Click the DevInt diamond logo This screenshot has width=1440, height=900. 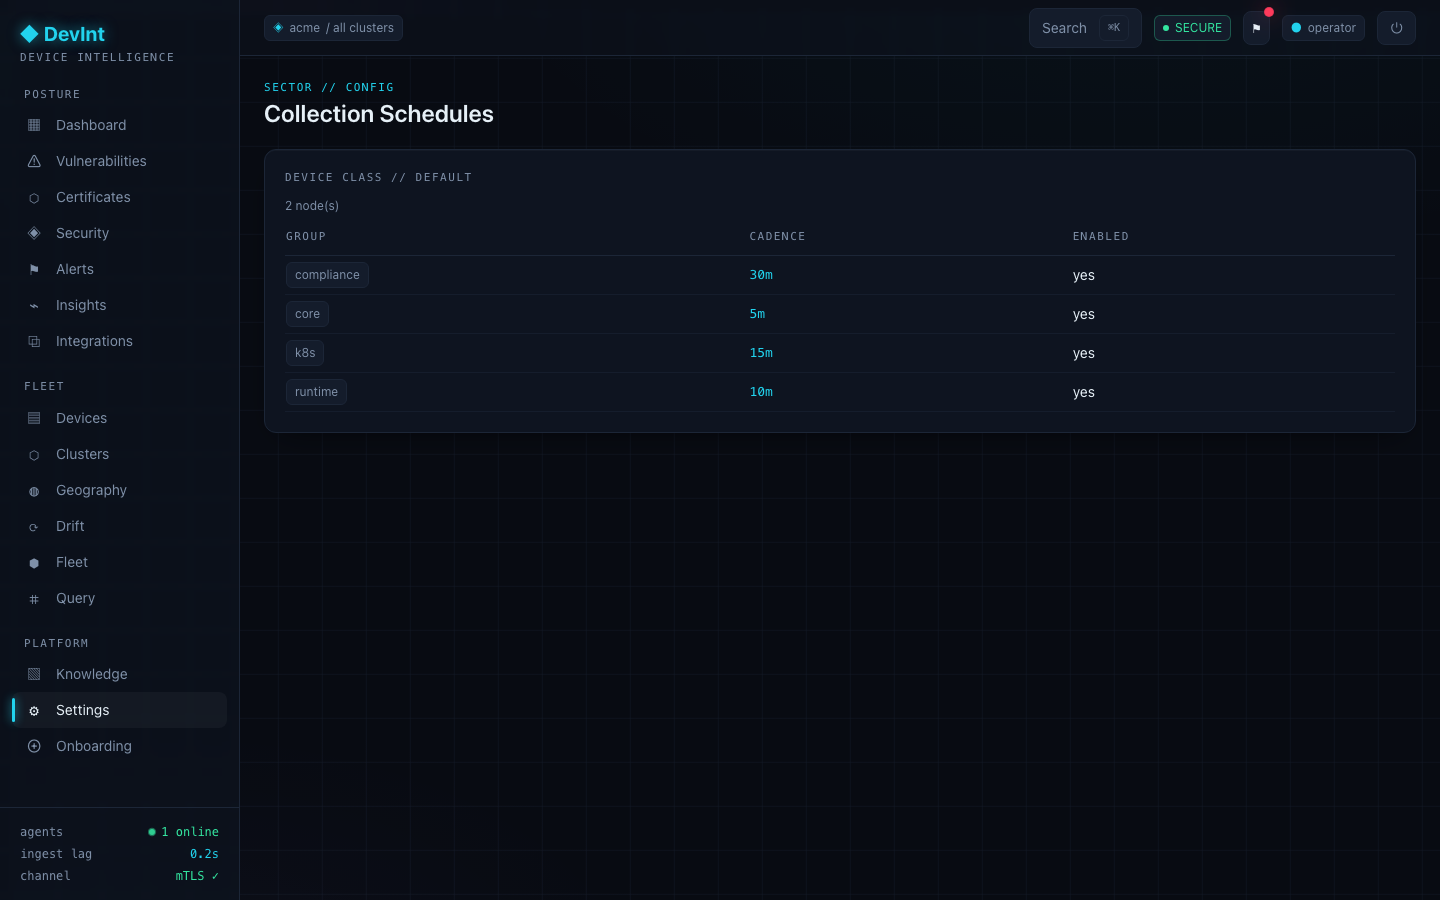(29, 34)
